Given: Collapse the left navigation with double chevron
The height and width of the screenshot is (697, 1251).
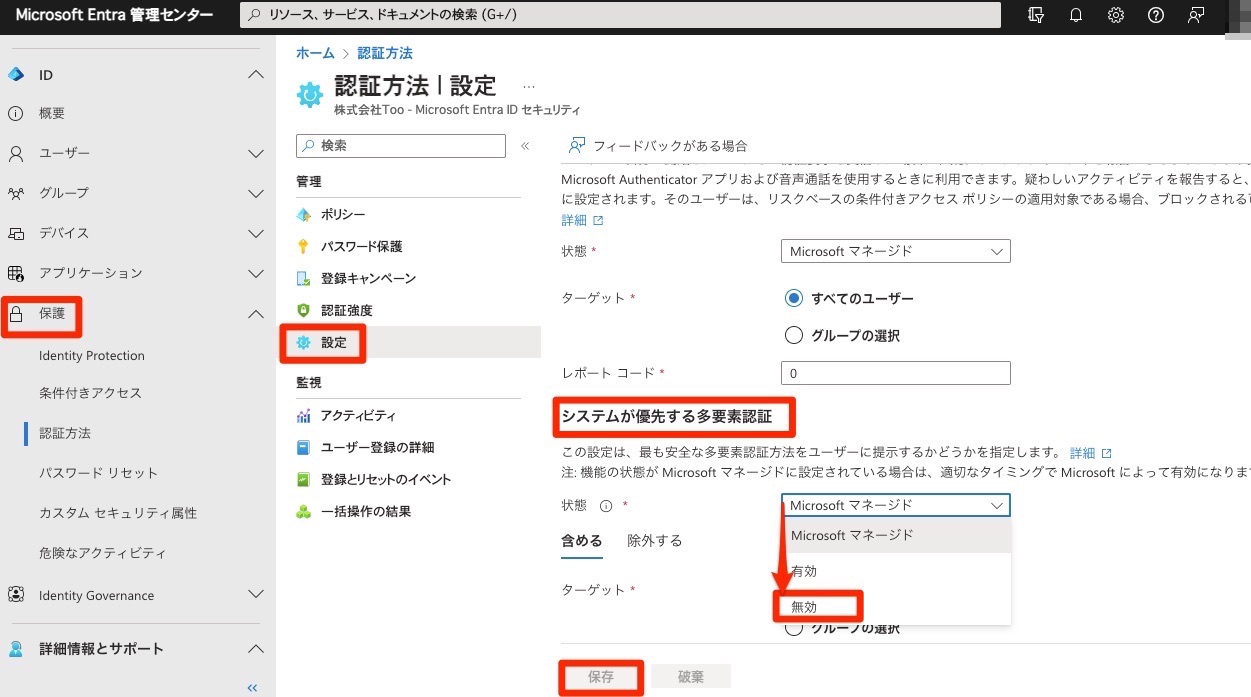Looking at the screenshot, I should click(252, 687).
